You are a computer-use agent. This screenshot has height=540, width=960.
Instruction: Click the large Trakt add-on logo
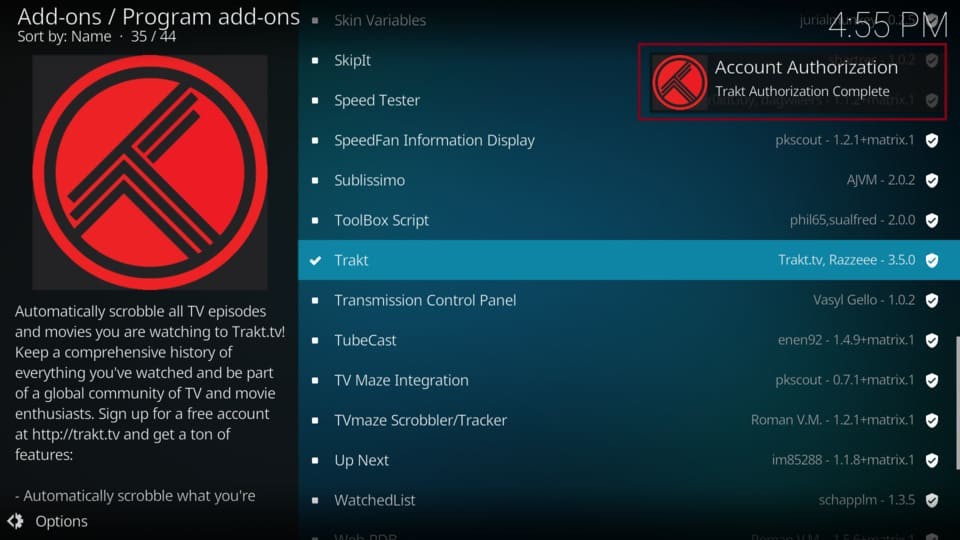coord(150,172)
